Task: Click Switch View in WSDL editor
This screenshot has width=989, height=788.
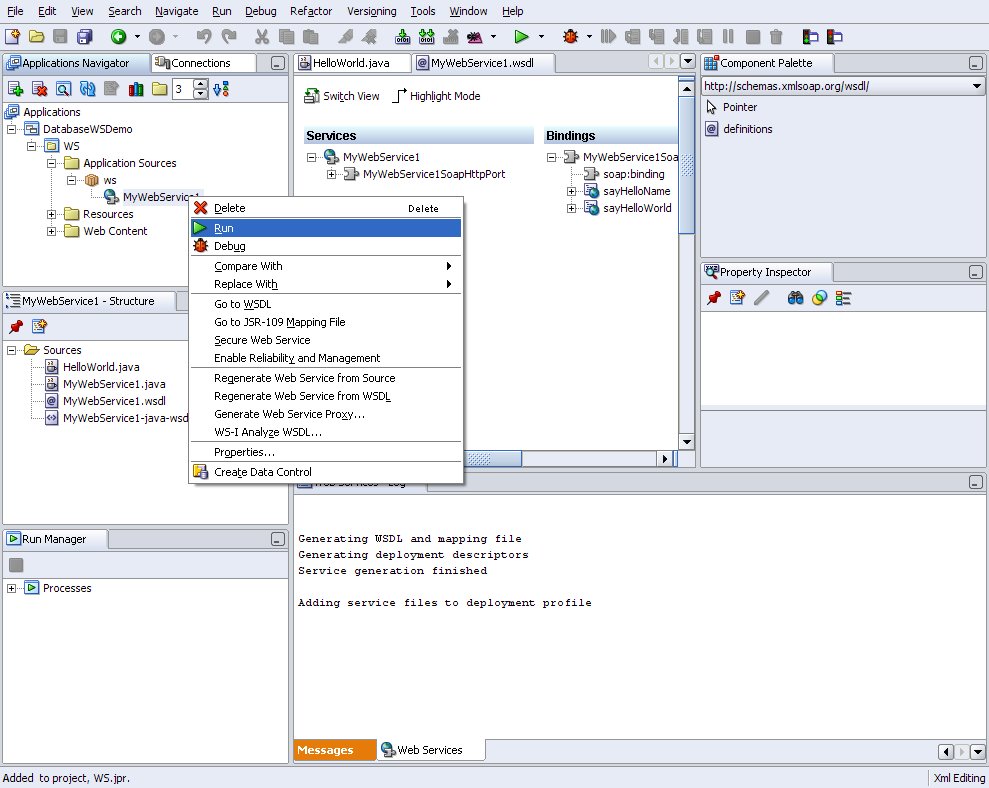Action: coord(341,96)
